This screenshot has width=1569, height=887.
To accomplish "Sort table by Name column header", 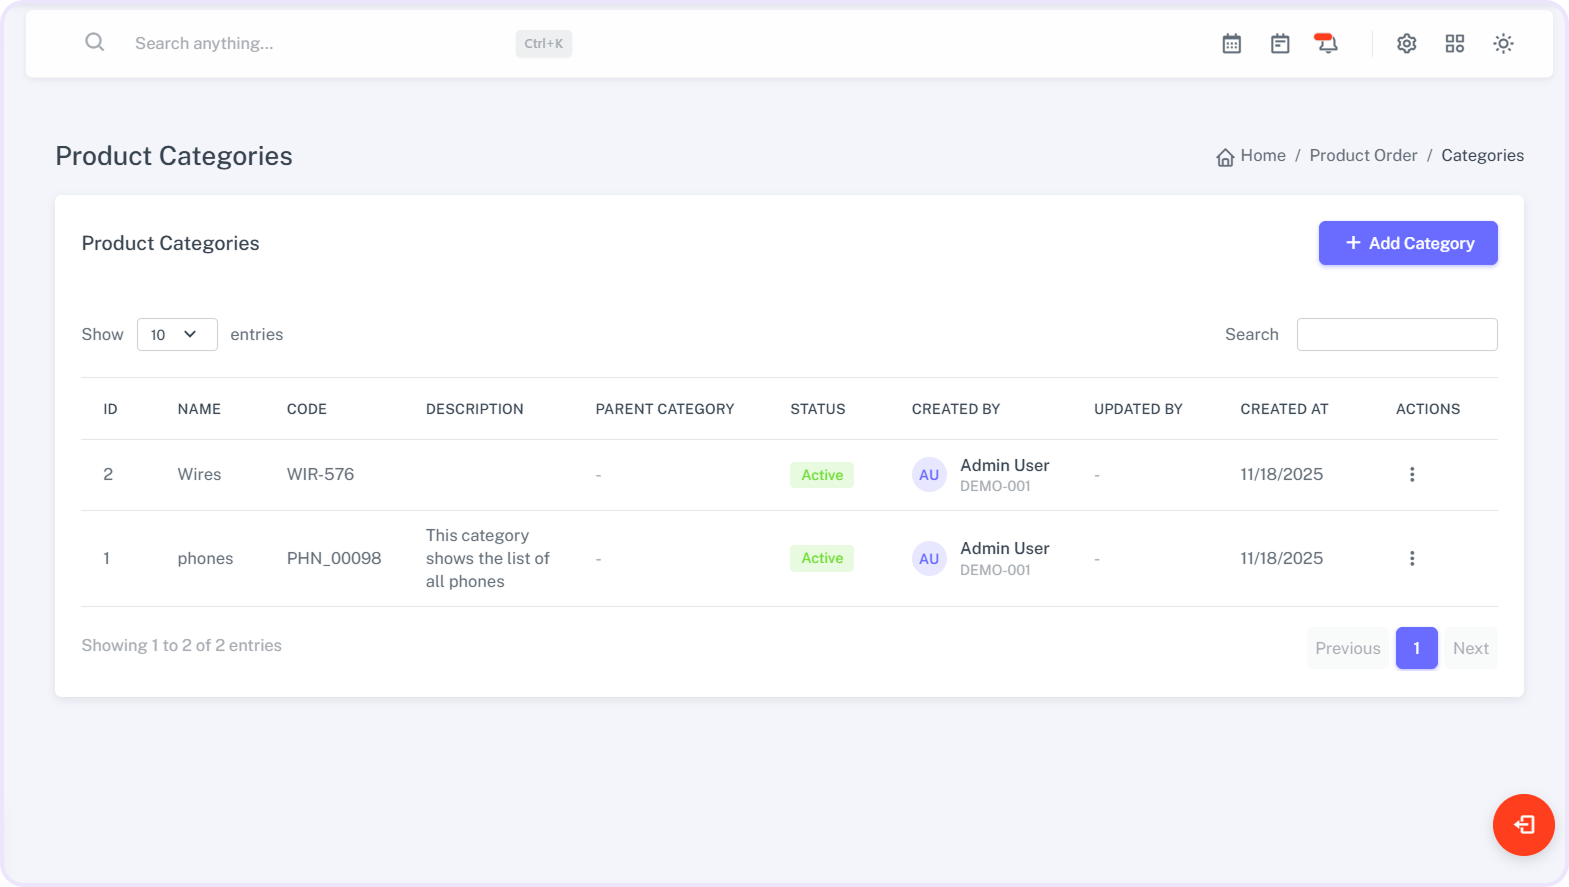I will point(199,409).
